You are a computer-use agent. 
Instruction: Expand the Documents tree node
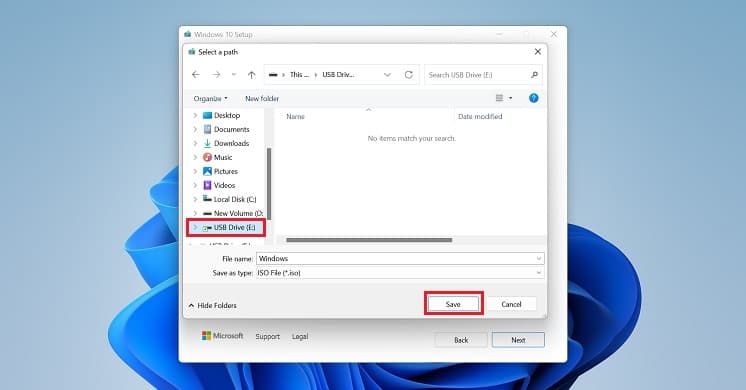click(195, 129)
